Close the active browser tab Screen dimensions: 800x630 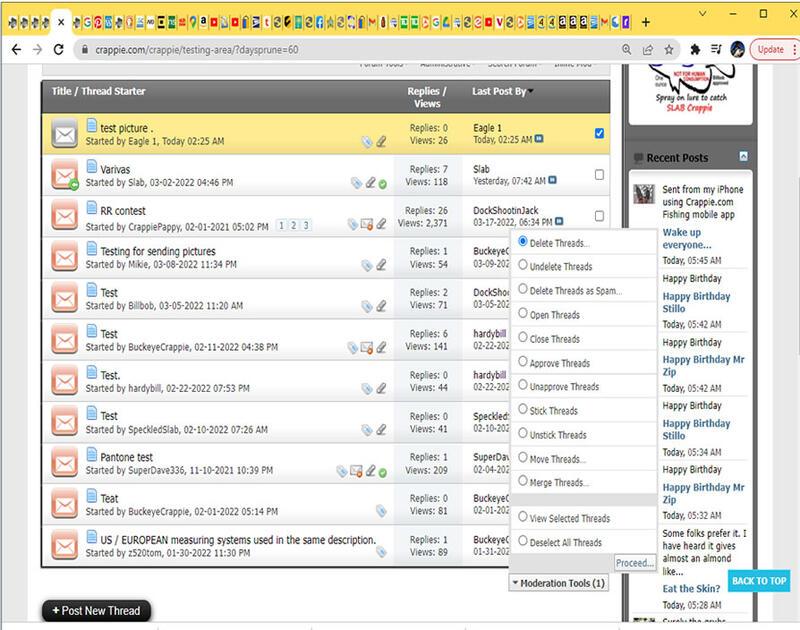pyautogui.click(x=61, y=22)
